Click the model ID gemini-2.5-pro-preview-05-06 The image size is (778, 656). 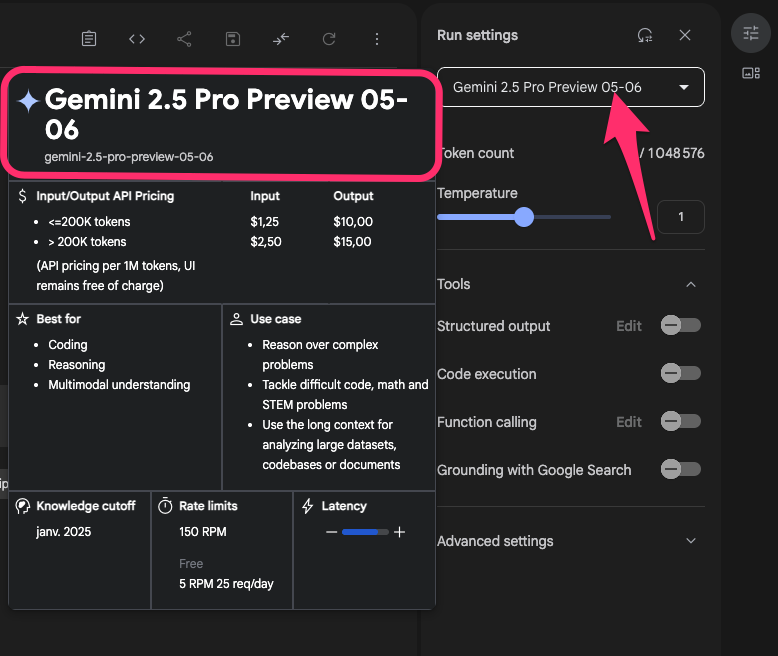129,157
